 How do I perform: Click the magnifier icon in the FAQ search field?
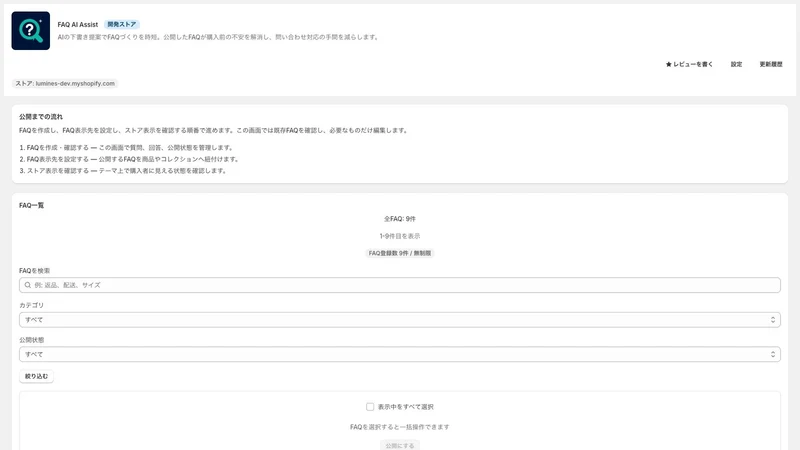(x=28, y=285)
